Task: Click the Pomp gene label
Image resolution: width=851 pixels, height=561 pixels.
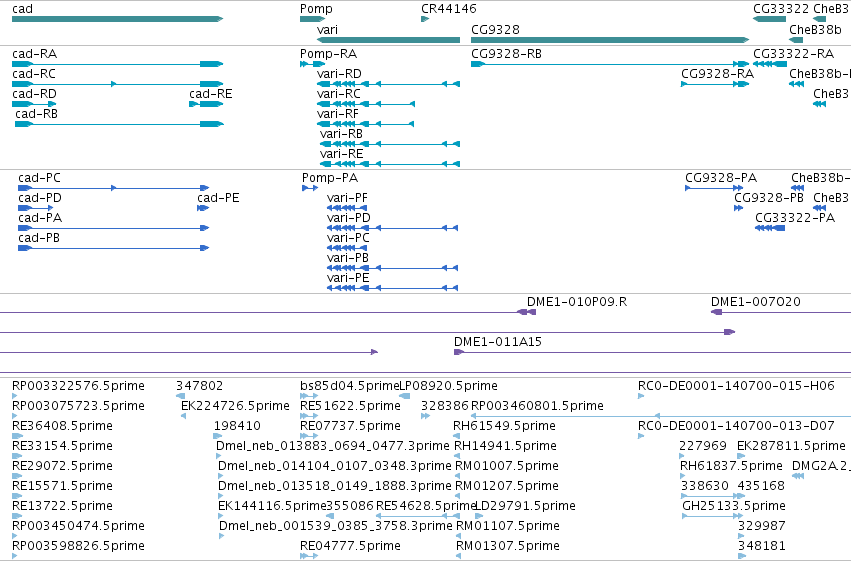Action: click(x=316, y=9)
